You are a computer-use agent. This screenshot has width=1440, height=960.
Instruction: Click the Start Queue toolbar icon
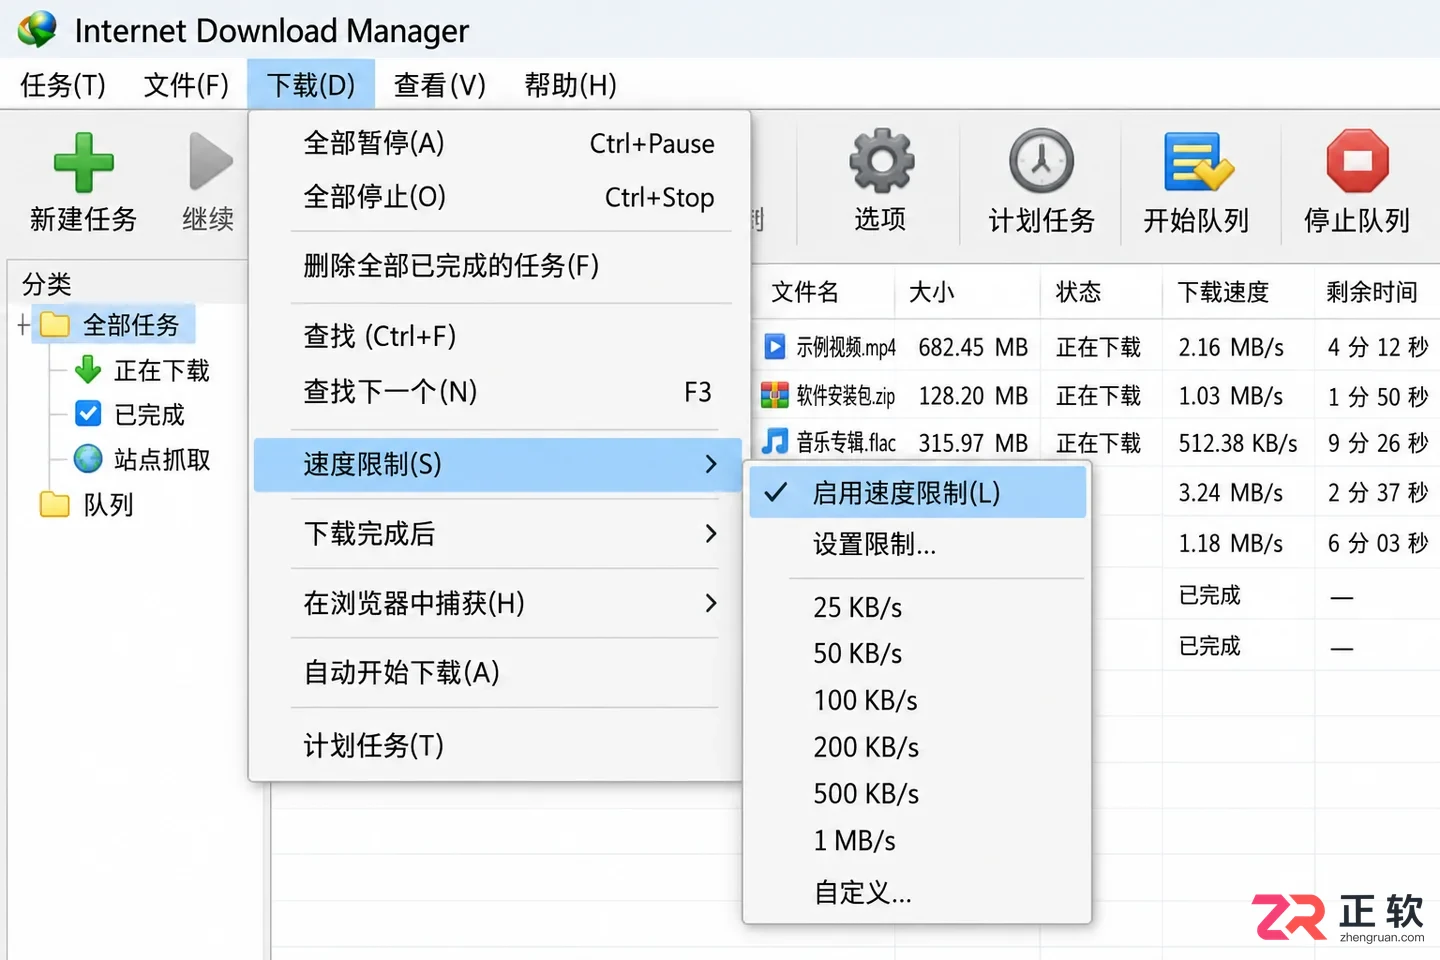[x=1197, y=161]
